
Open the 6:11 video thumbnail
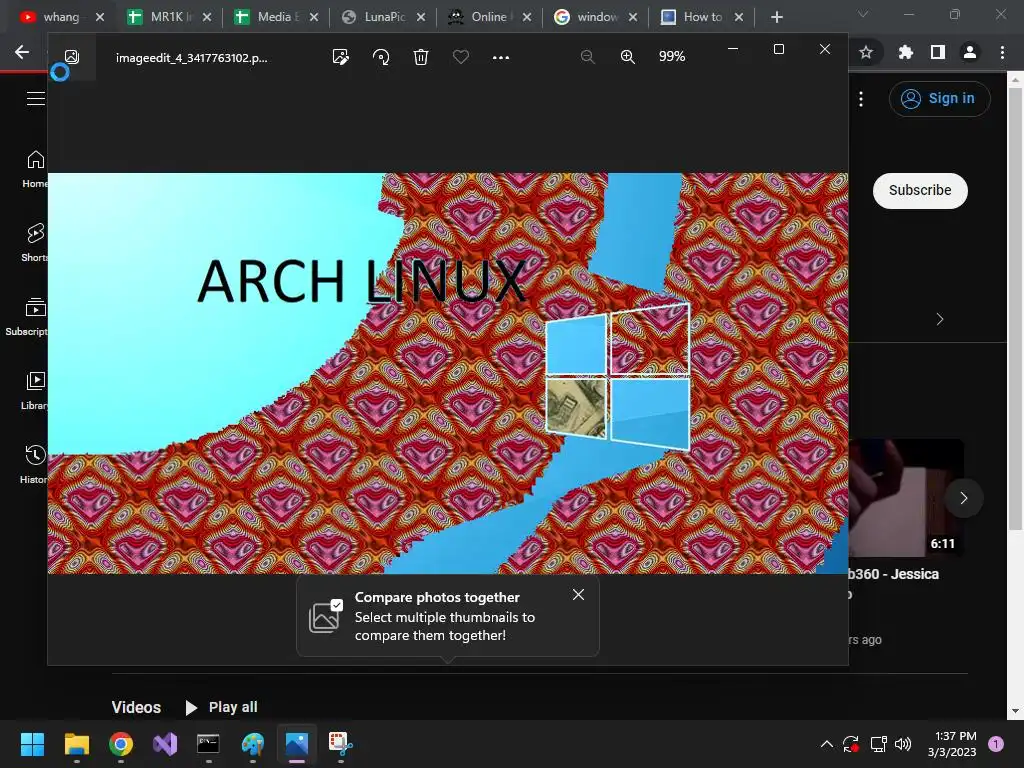905,498
